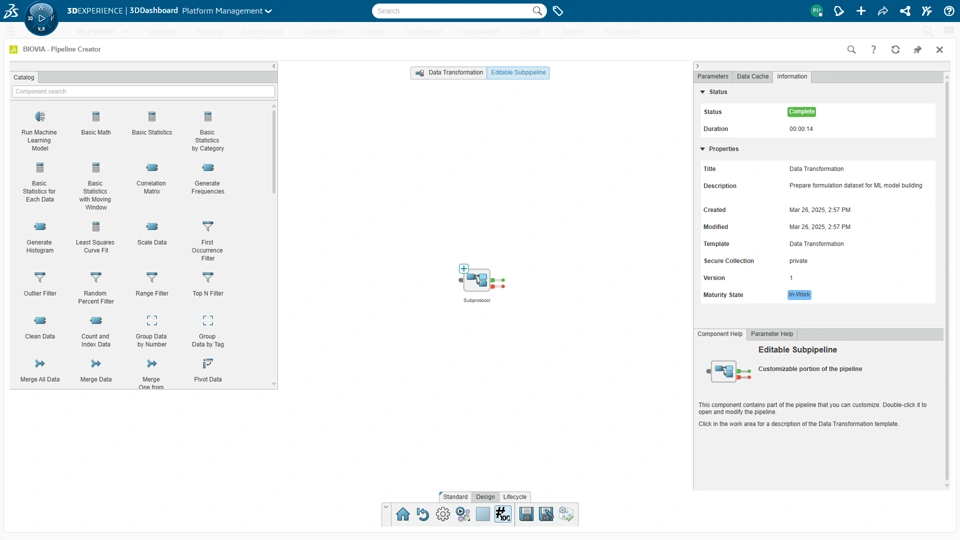Collapse the right information panel

[697, 66]
